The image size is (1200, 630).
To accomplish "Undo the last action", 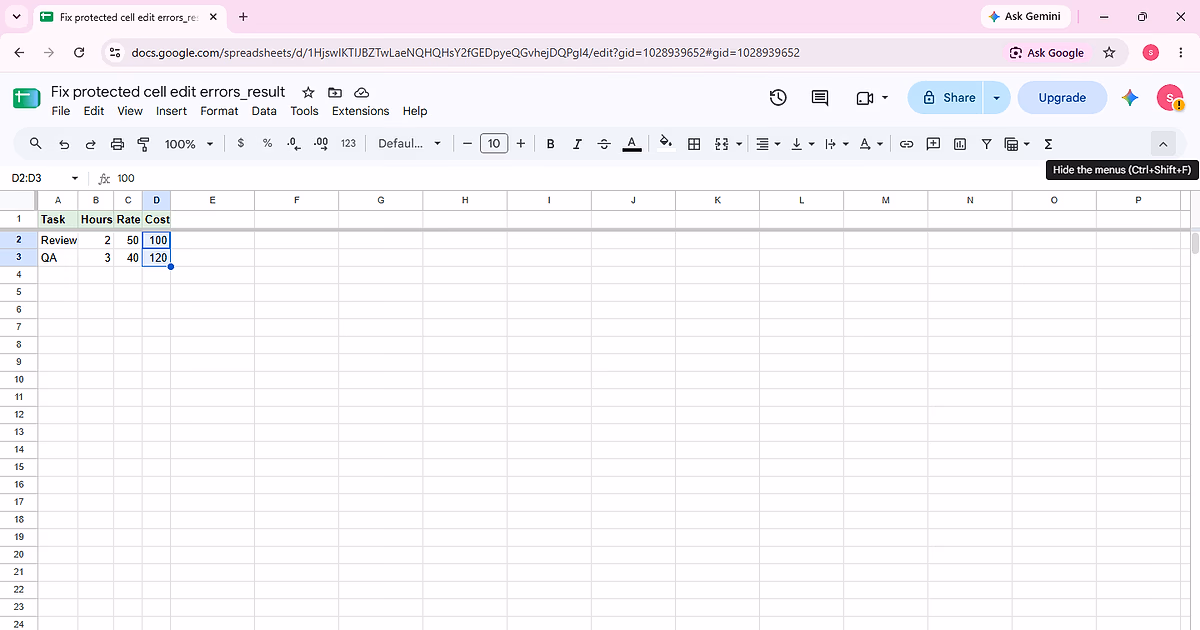I will coord(64,144).
